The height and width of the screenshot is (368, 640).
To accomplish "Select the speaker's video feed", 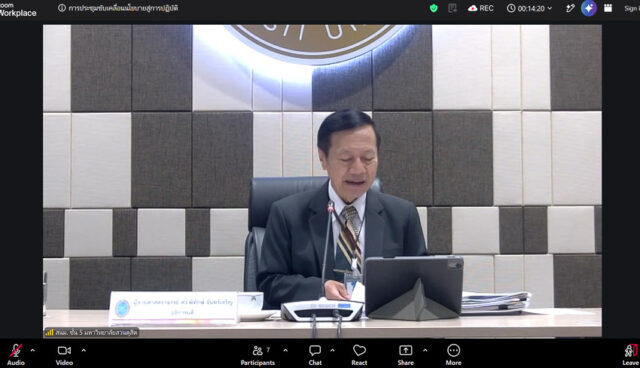I will (322, 181).
